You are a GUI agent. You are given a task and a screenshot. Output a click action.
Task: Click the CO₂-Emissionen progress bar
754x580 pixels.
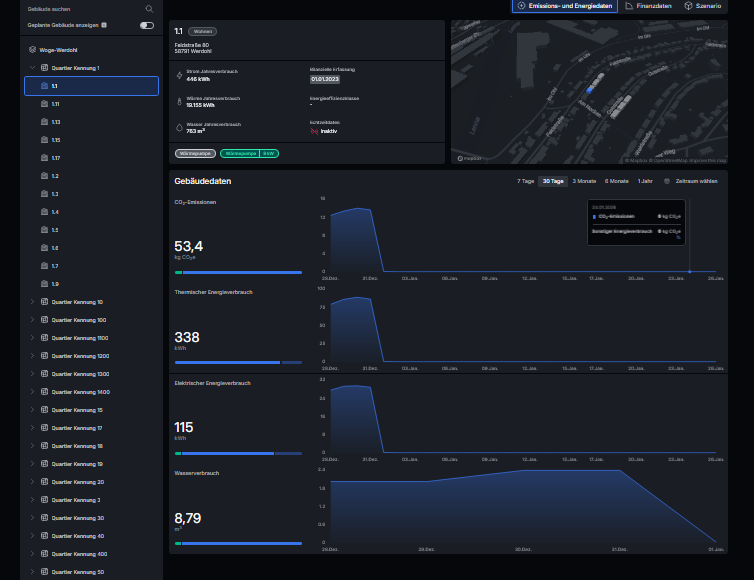238,272
